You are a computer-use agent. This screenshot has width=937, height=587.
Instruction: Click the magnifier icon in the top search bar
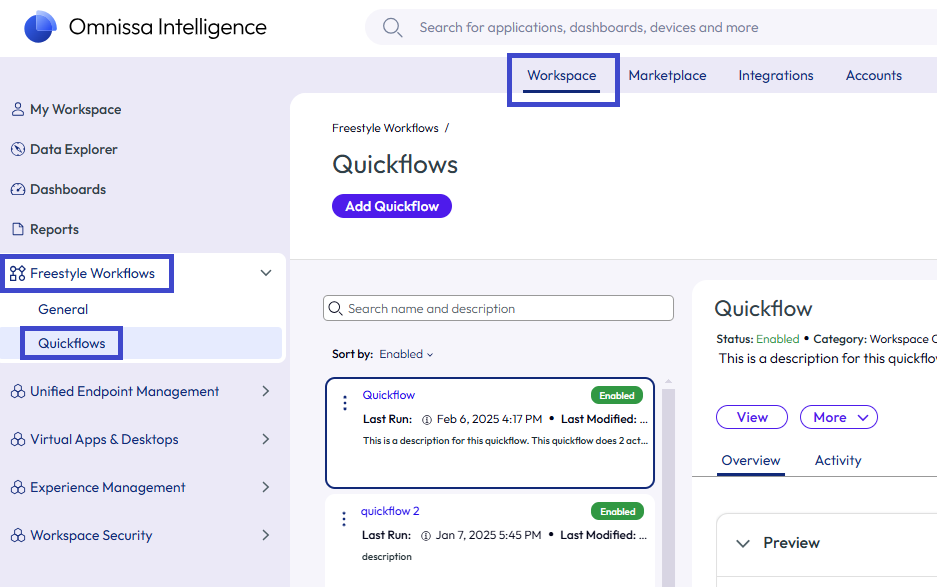[392, 27]
